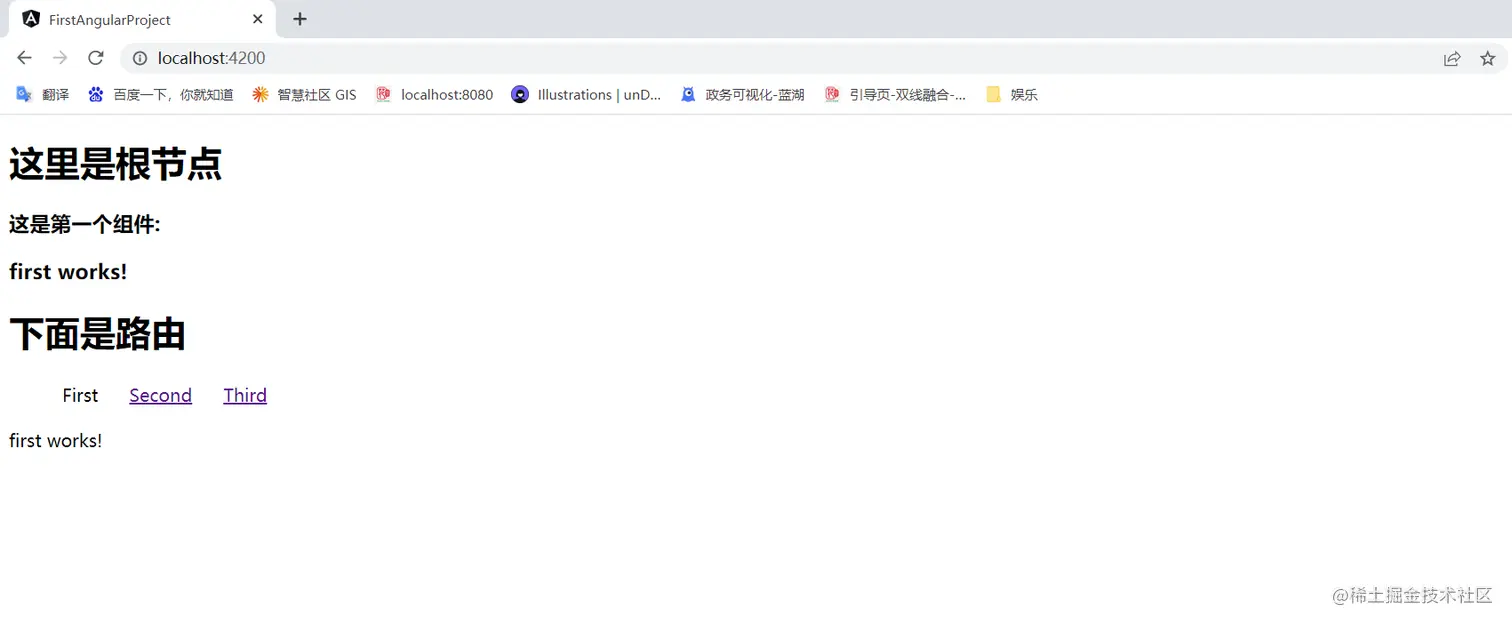Image resolution: width=1512 pixels, height=625 pixels.
Task: Click the Angular favicon on the tab
Action: click(31, 19)
